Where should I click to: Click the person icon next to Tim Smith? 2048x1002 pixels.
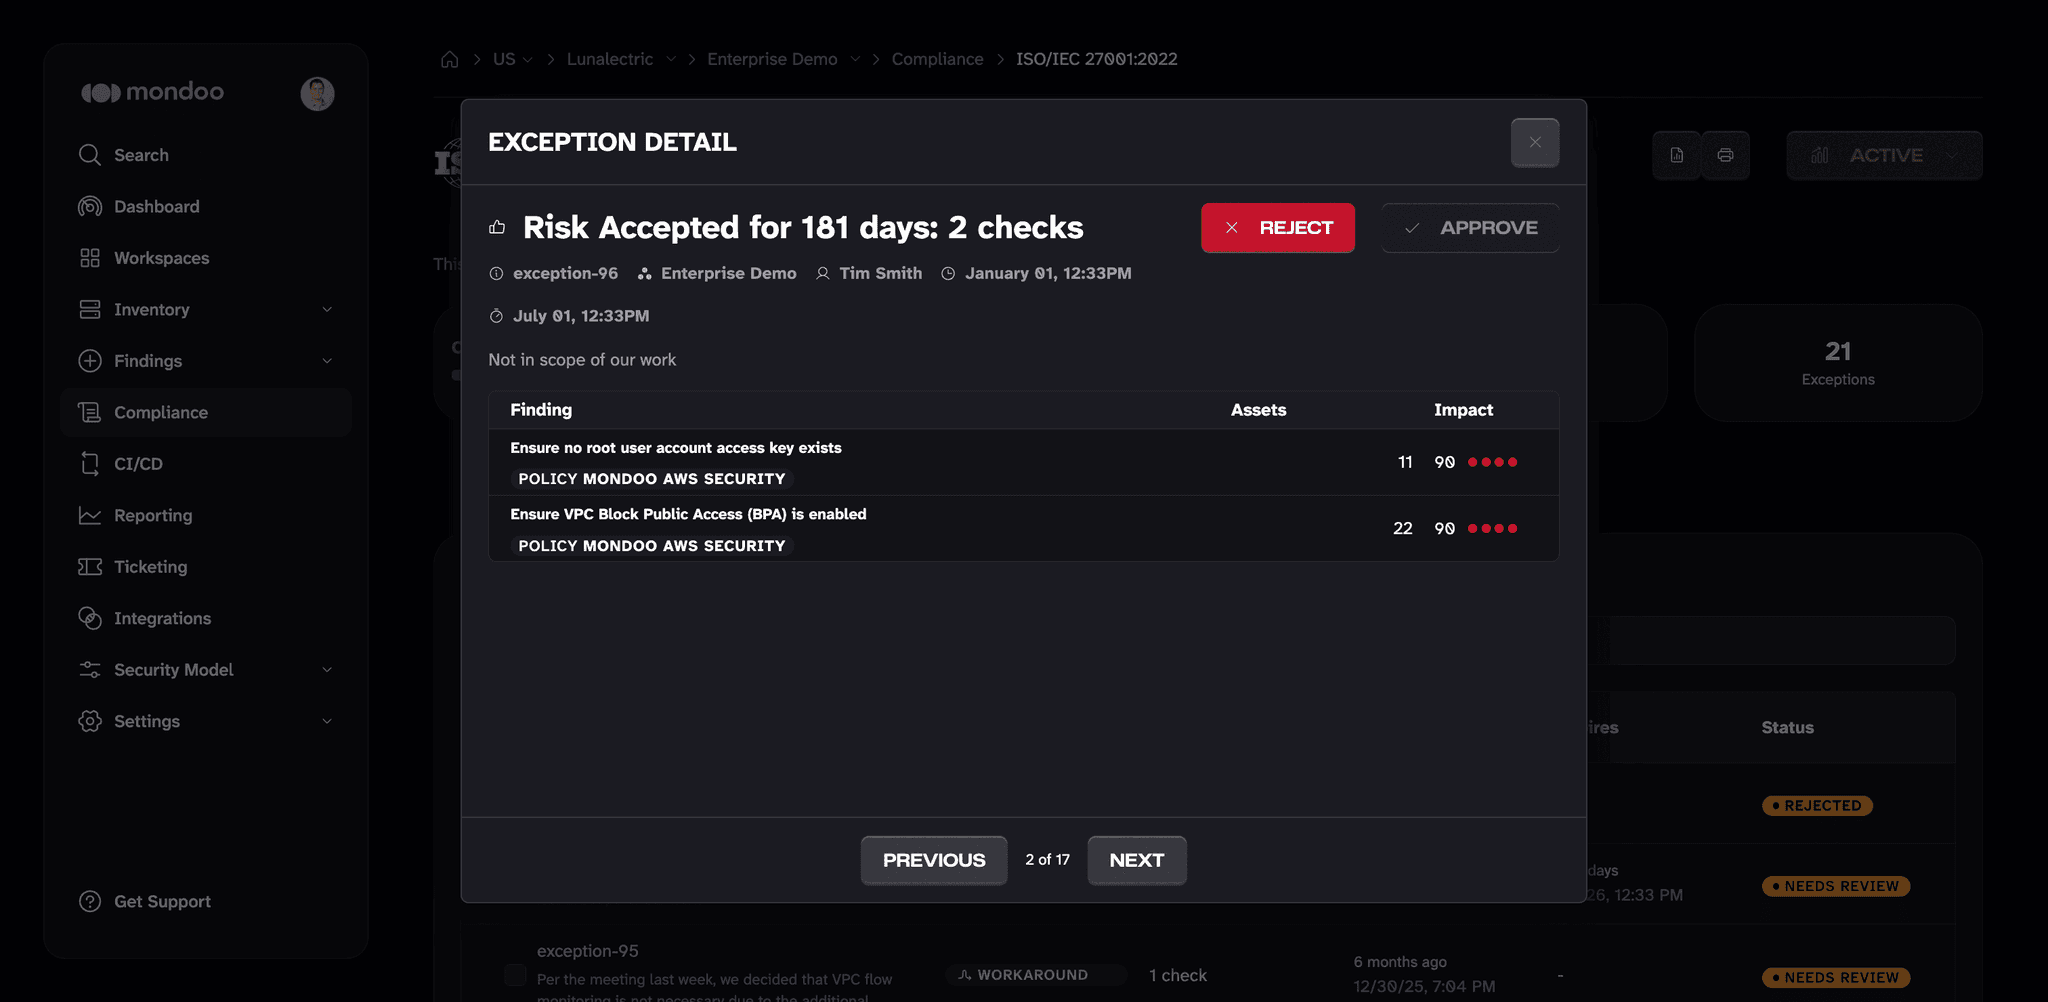[823, 273]
